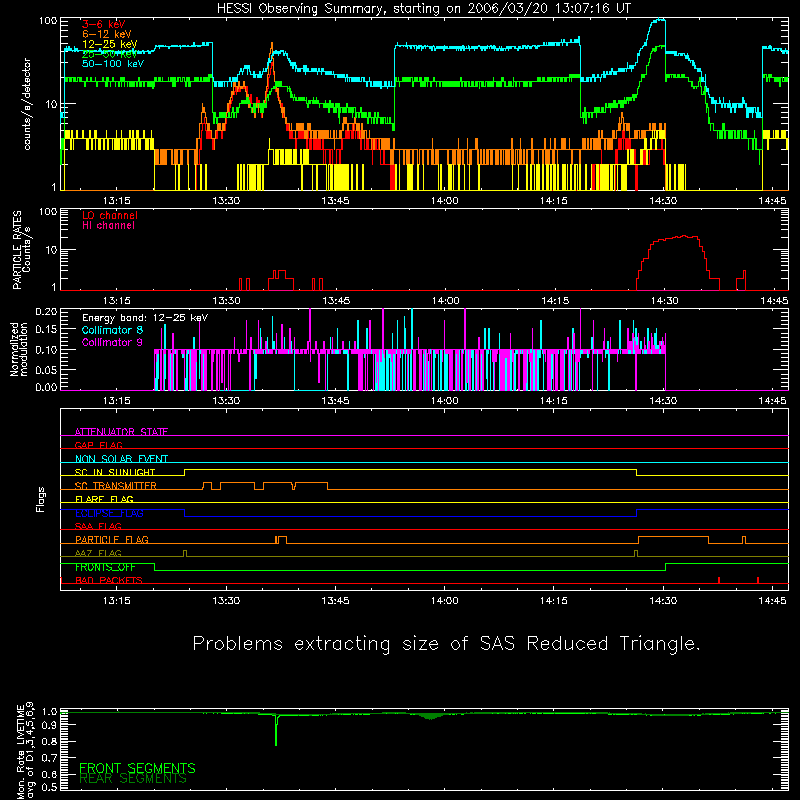Click the livetime dip in the bottom plot
Image resolution: width=800 pixels, height=800 pixels.
coord(276,730)
